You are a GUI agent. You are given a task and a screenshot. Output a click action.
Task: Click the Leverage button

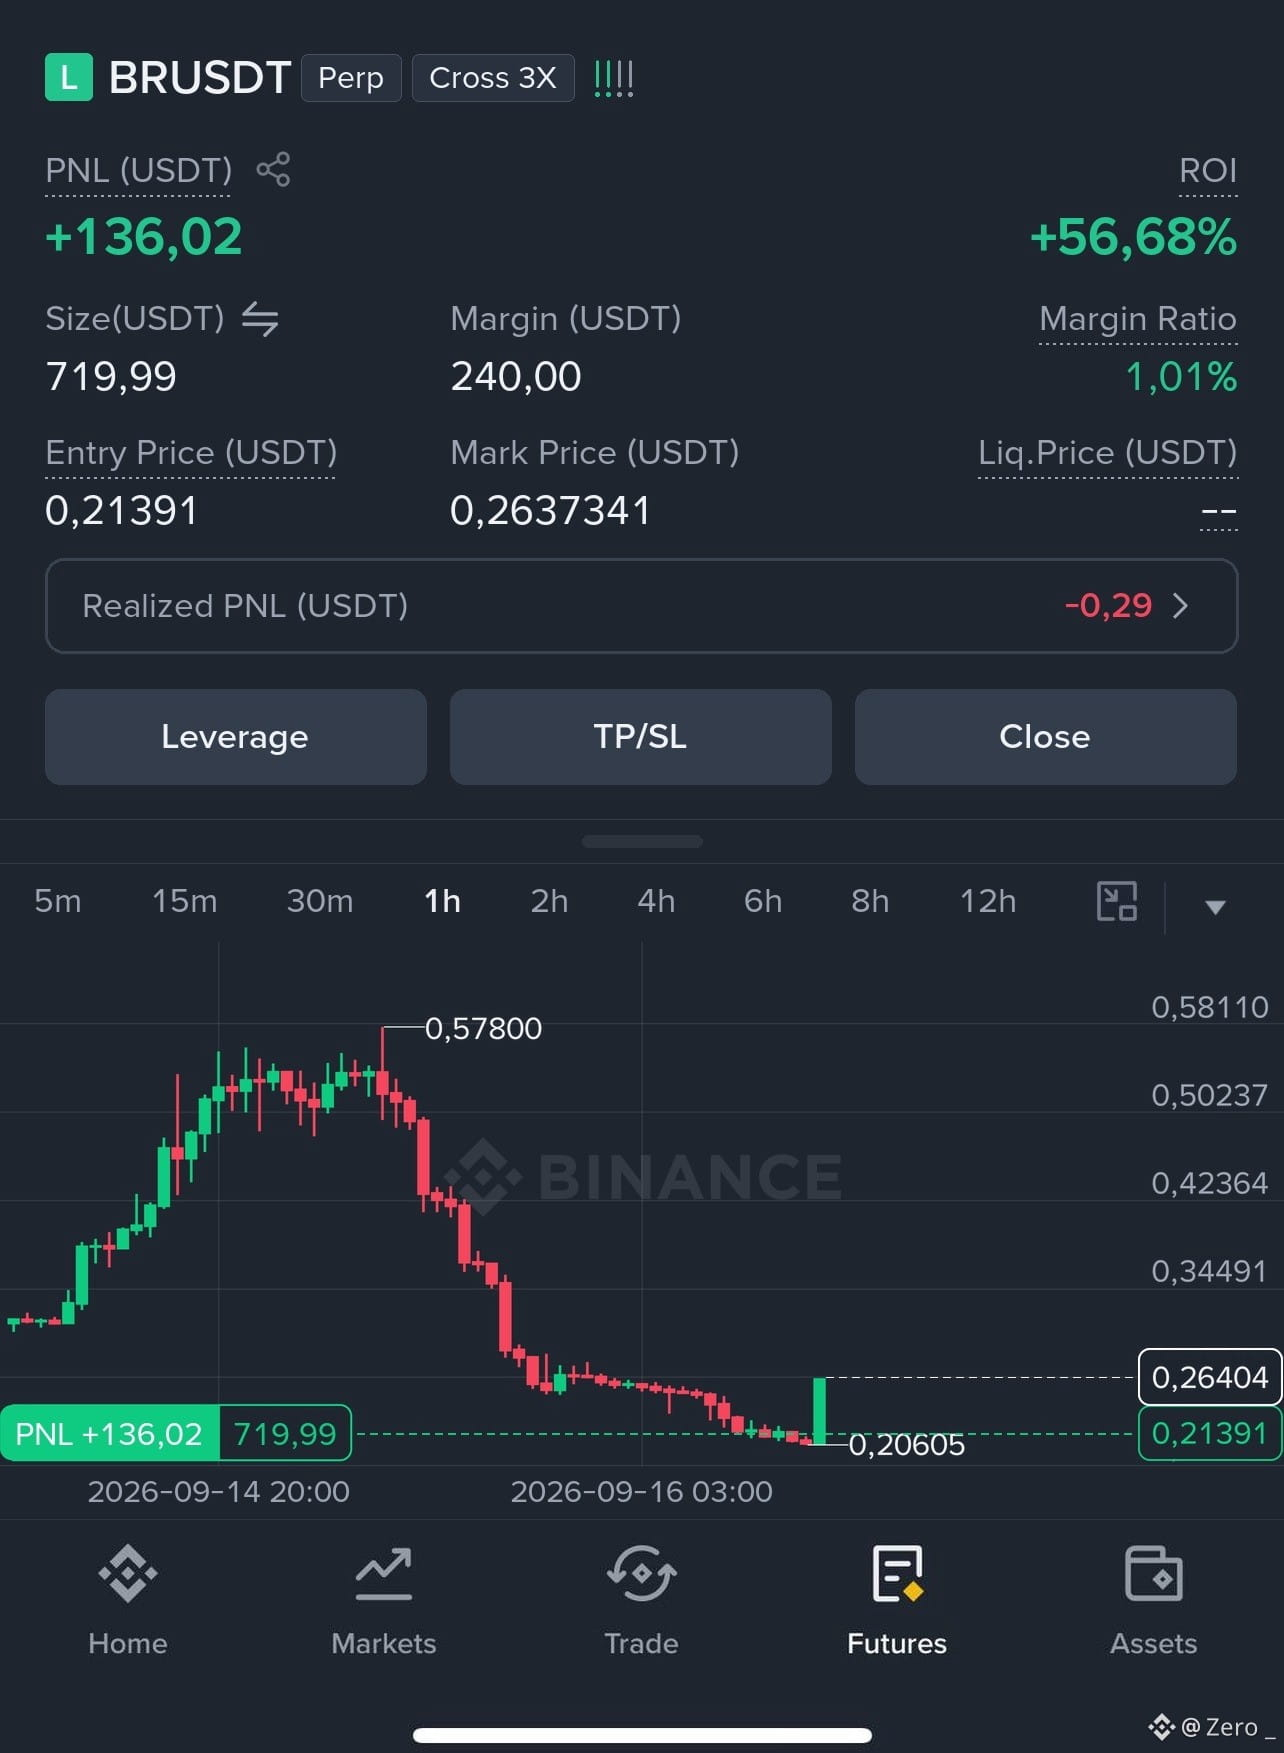[x=236, y=737]
